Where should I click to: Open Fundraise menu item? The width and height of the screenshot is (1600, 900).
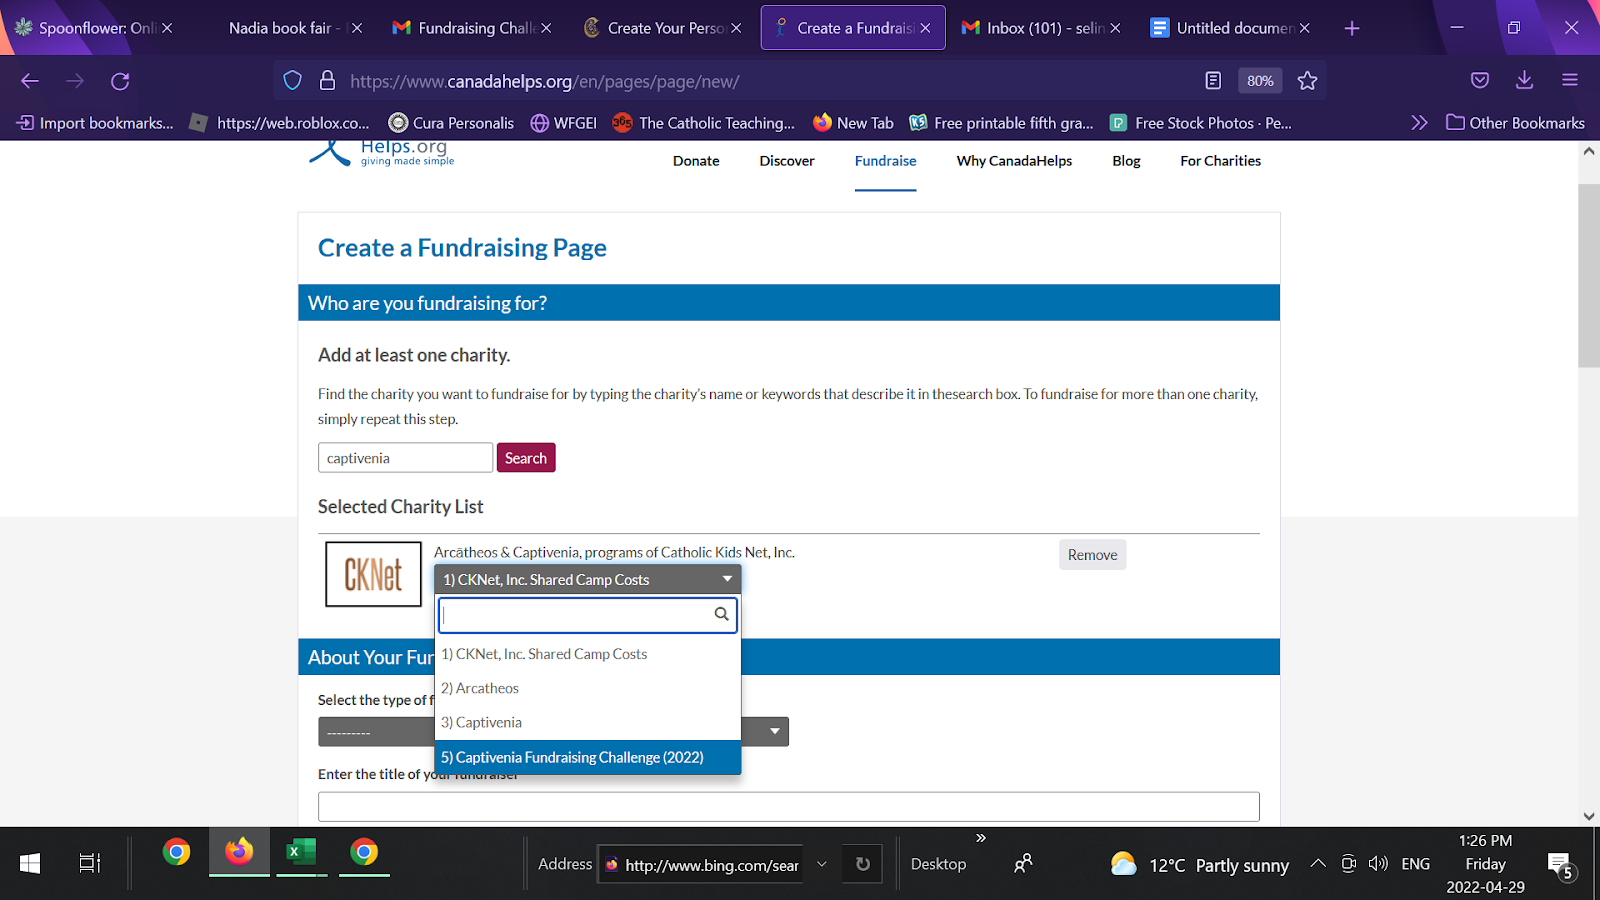[885, 160]
